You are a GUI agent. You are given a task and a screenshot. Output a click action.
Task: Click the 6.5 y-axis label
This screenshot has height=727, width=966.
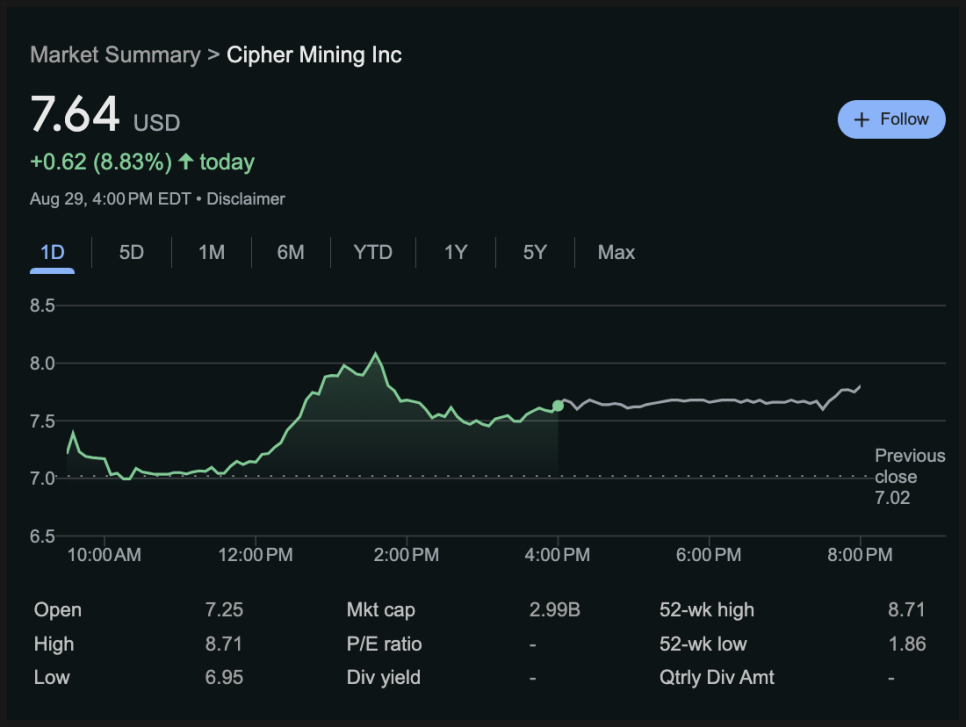43,536
